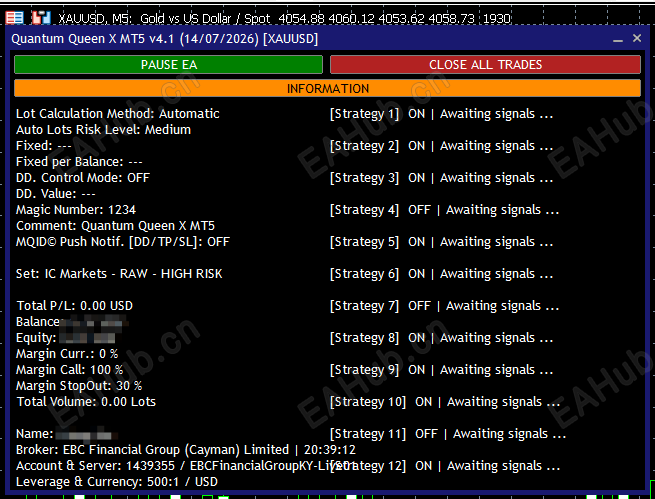Click 'Total Volume: 0.00 Lots' text
Image resolution: width=655 pixels, height=499 pixels.
pyautogui.click(x=86, y=402)
